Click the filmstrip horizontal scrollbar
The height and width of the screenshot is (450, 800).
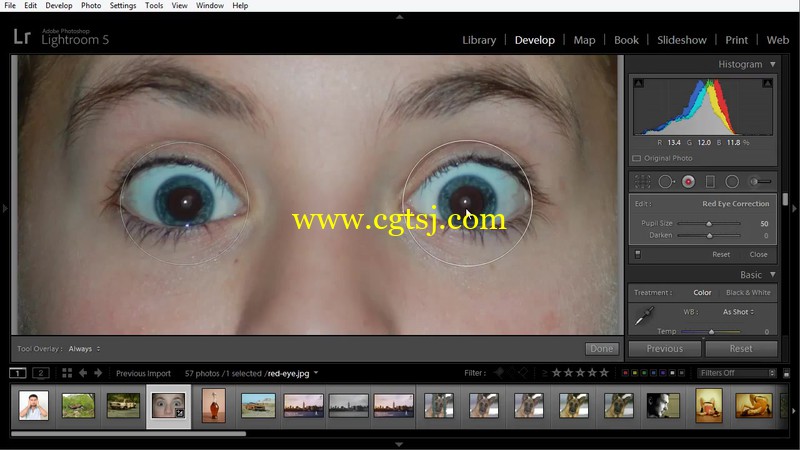point(128,434)
